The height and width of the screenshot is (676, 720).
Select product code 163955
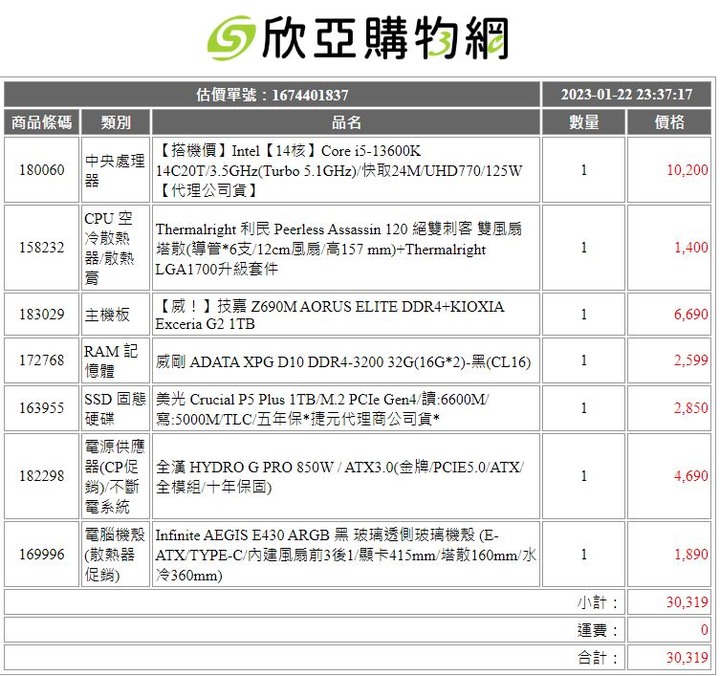(41, 408)
